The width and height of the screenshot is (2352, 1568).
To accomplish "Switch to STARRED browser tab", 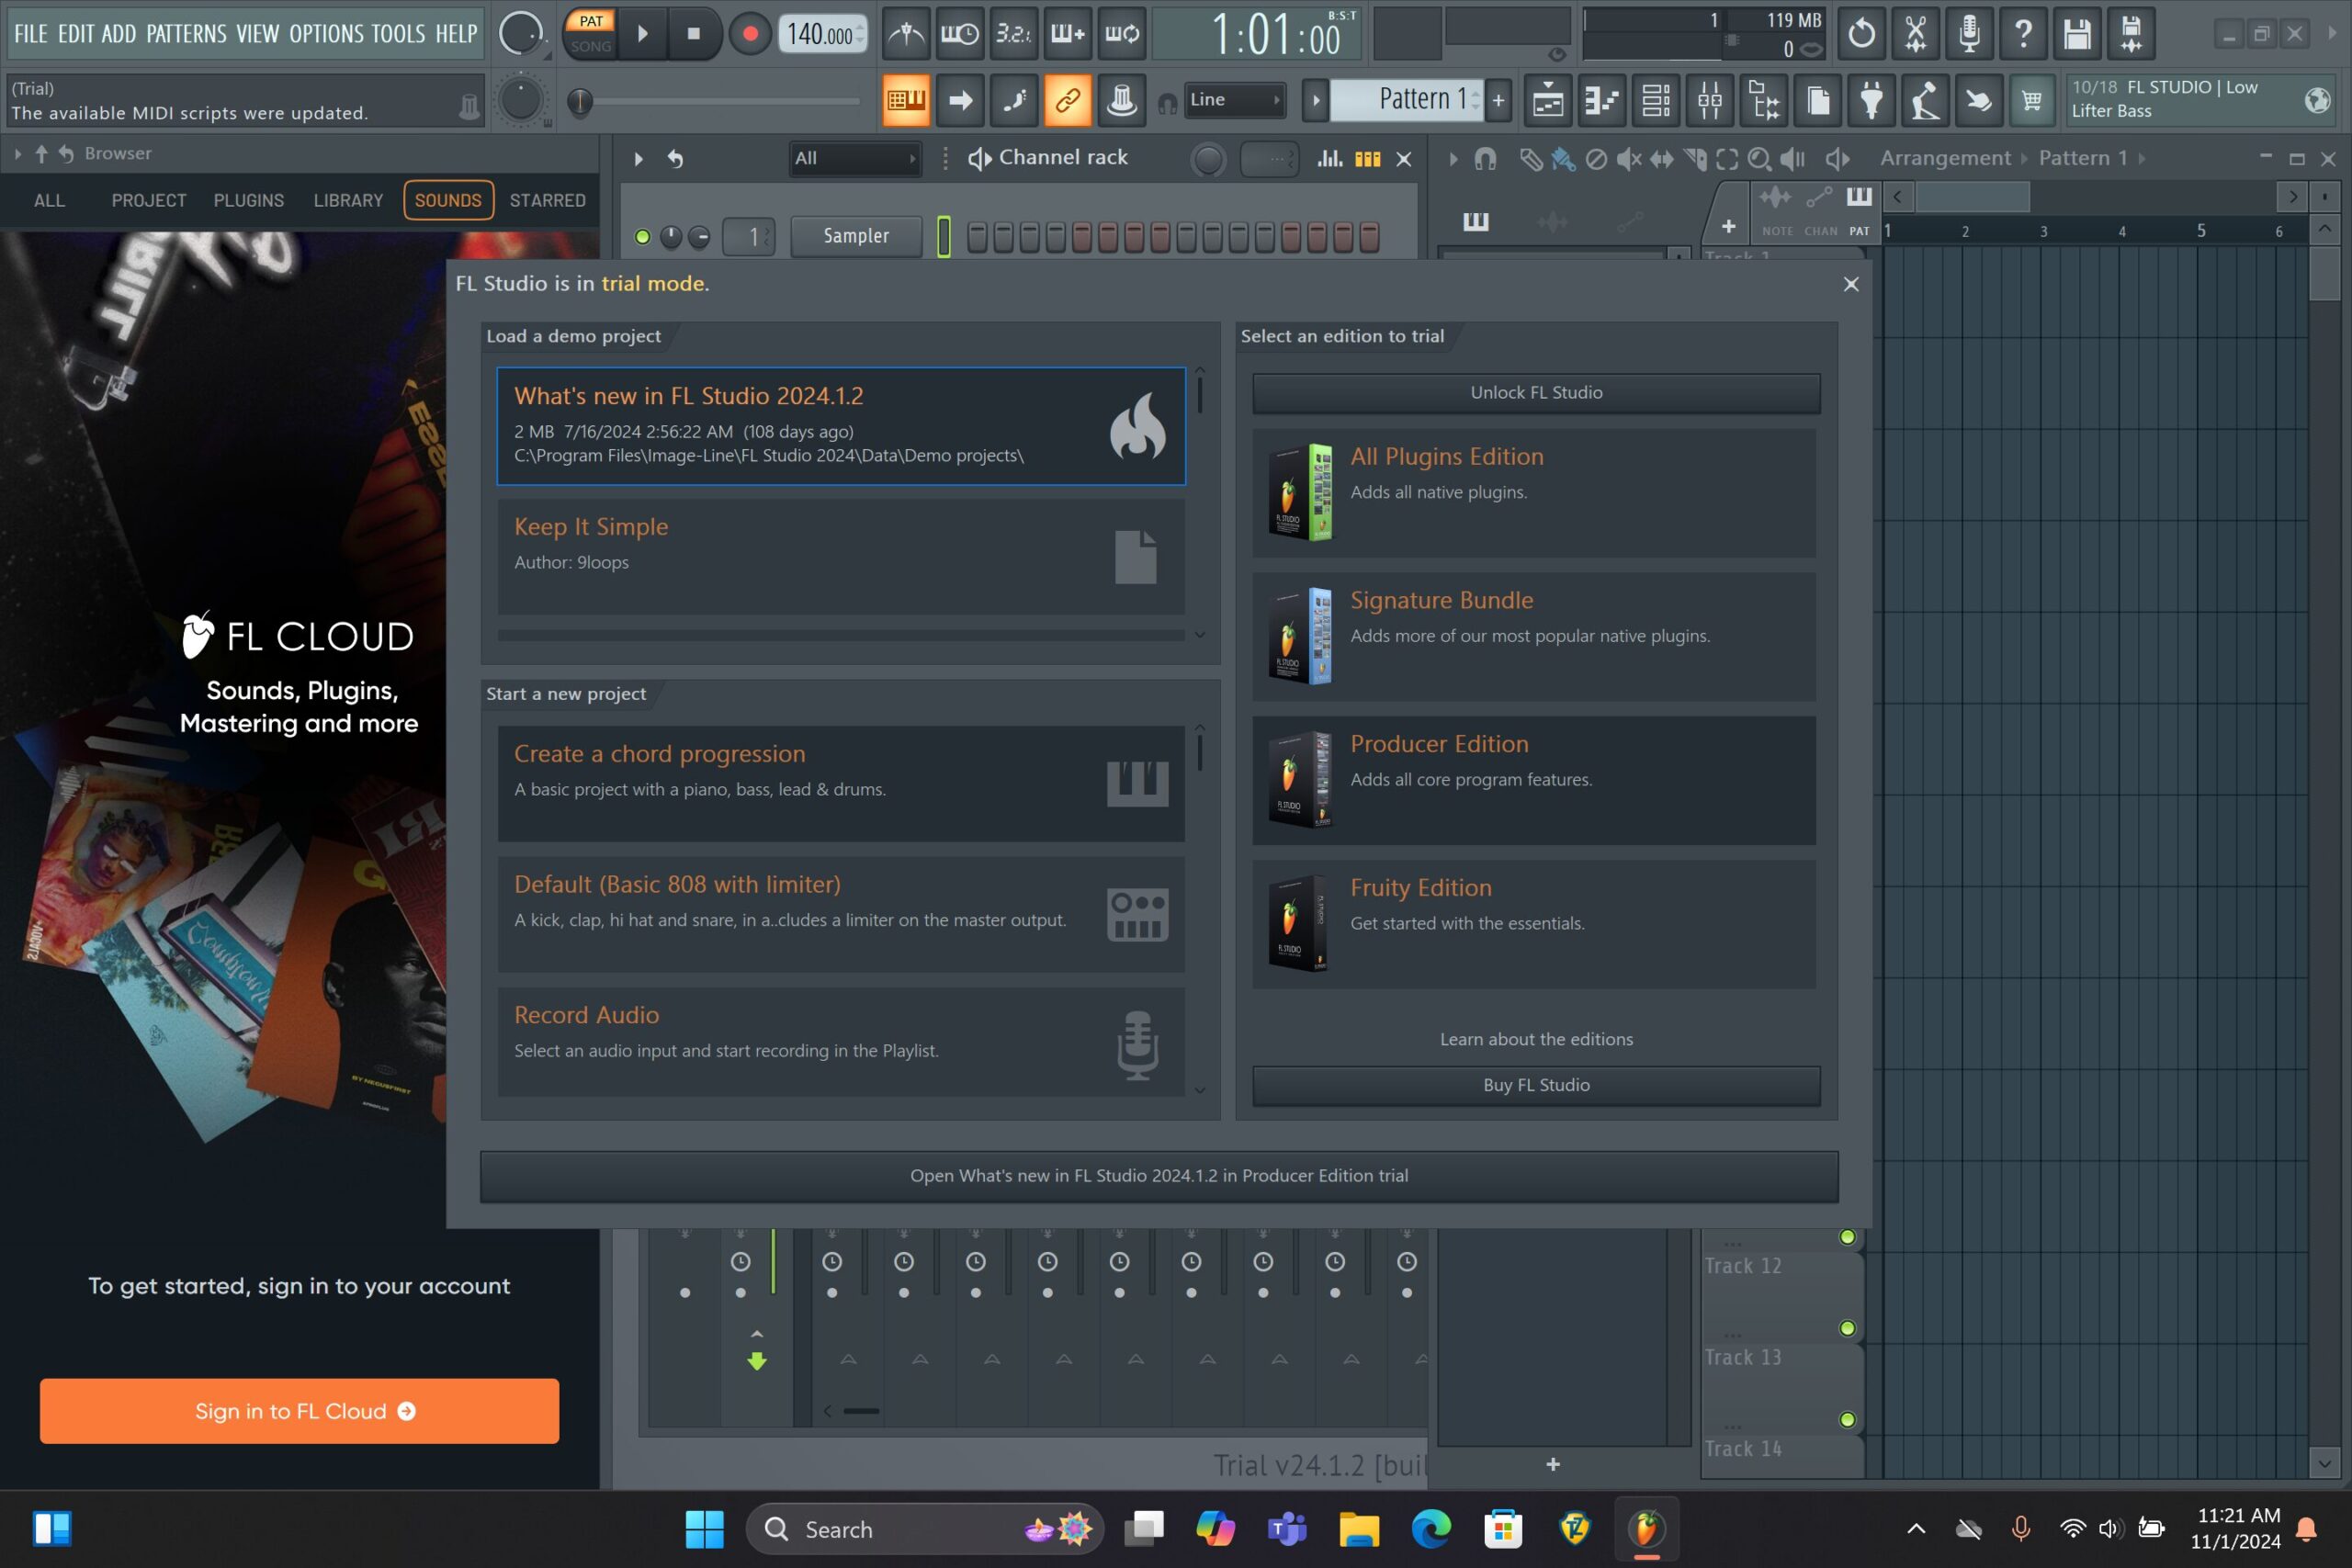I will (547, 200).
